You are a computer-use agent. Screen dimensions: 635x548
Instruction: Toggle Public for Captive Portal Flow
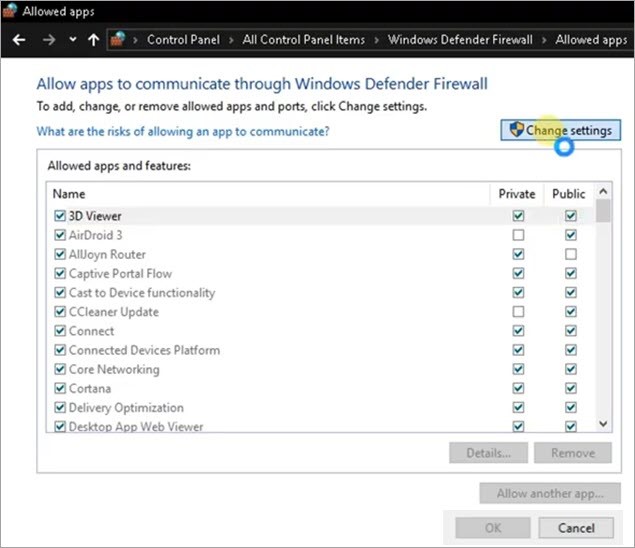[571, 273]
